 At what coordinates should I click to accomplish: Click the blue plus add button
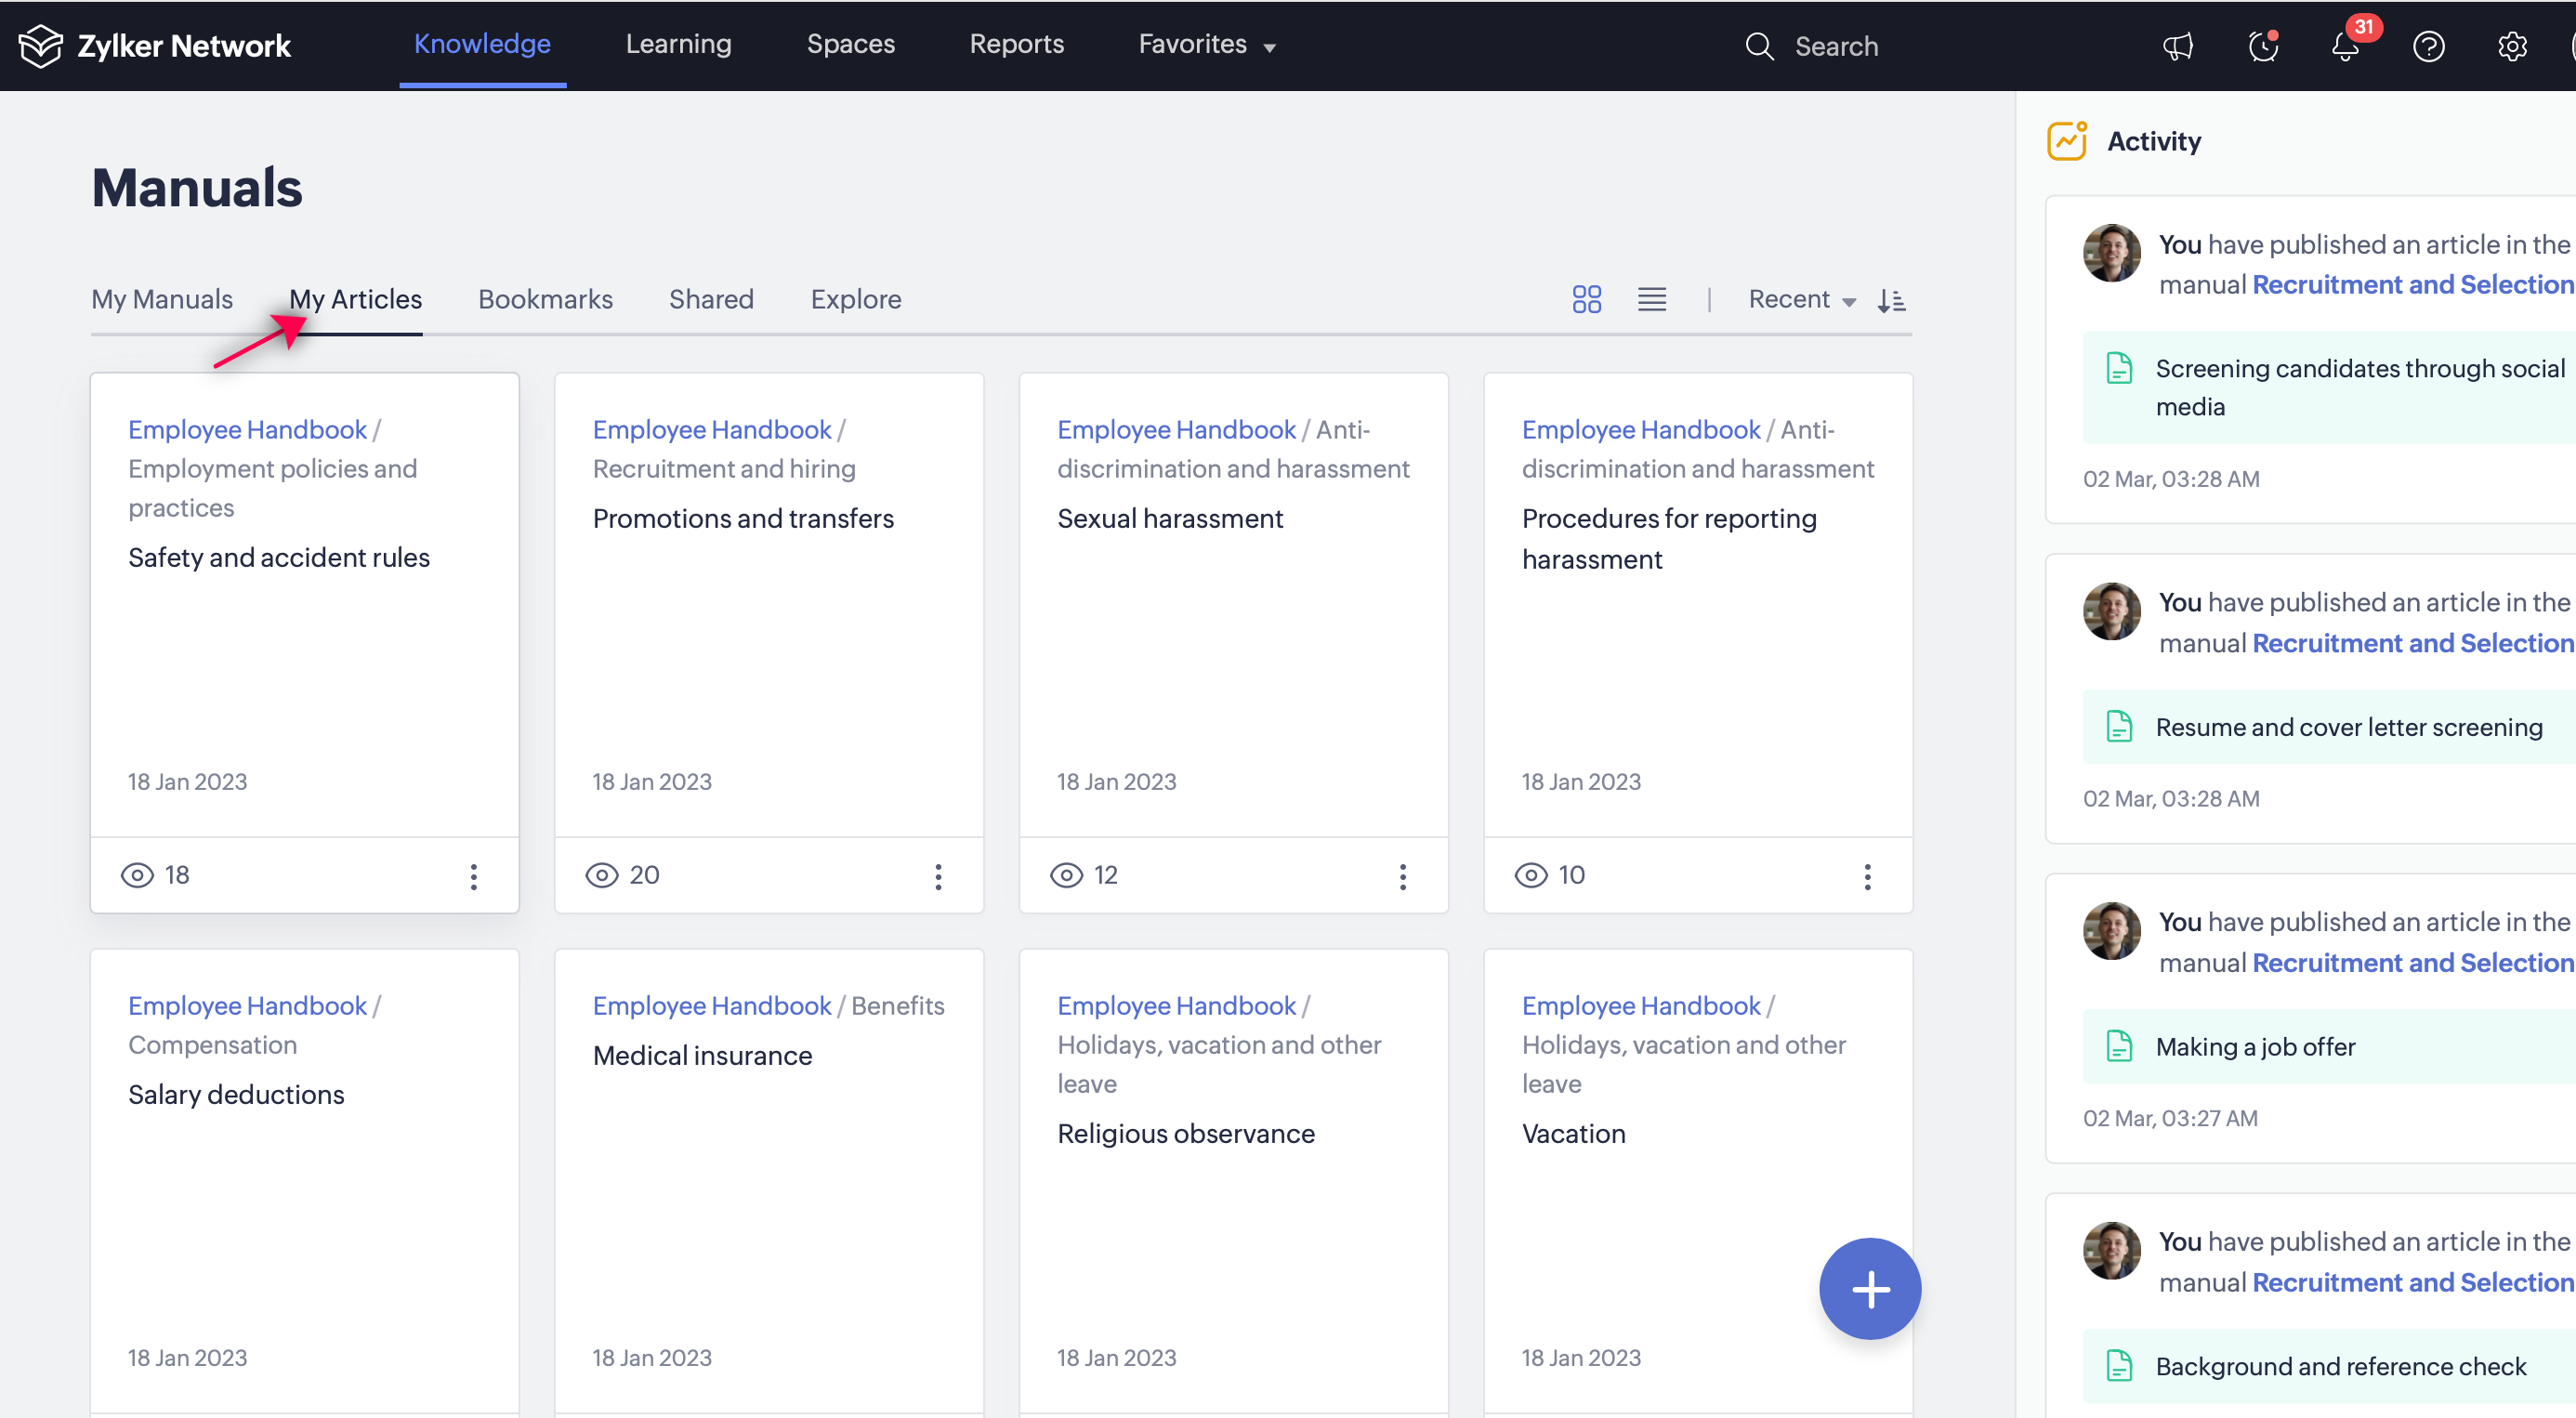[x=1869, y=1289]
